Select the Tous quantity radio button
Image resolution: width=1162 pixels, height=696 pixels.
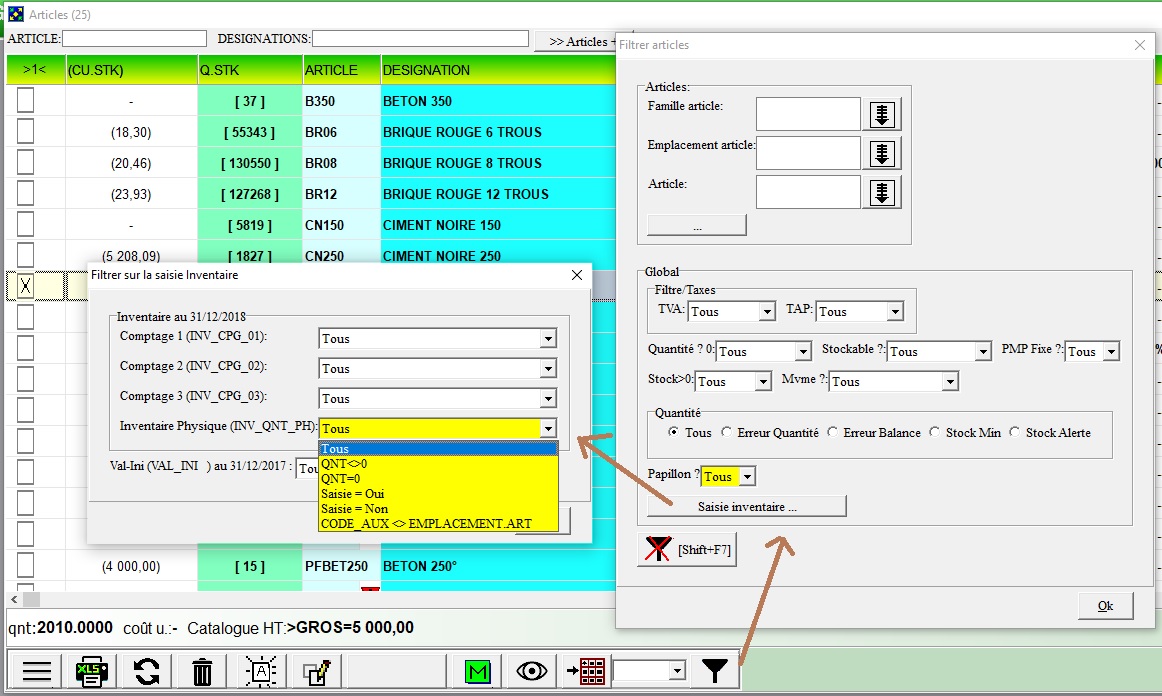(673, 431)
